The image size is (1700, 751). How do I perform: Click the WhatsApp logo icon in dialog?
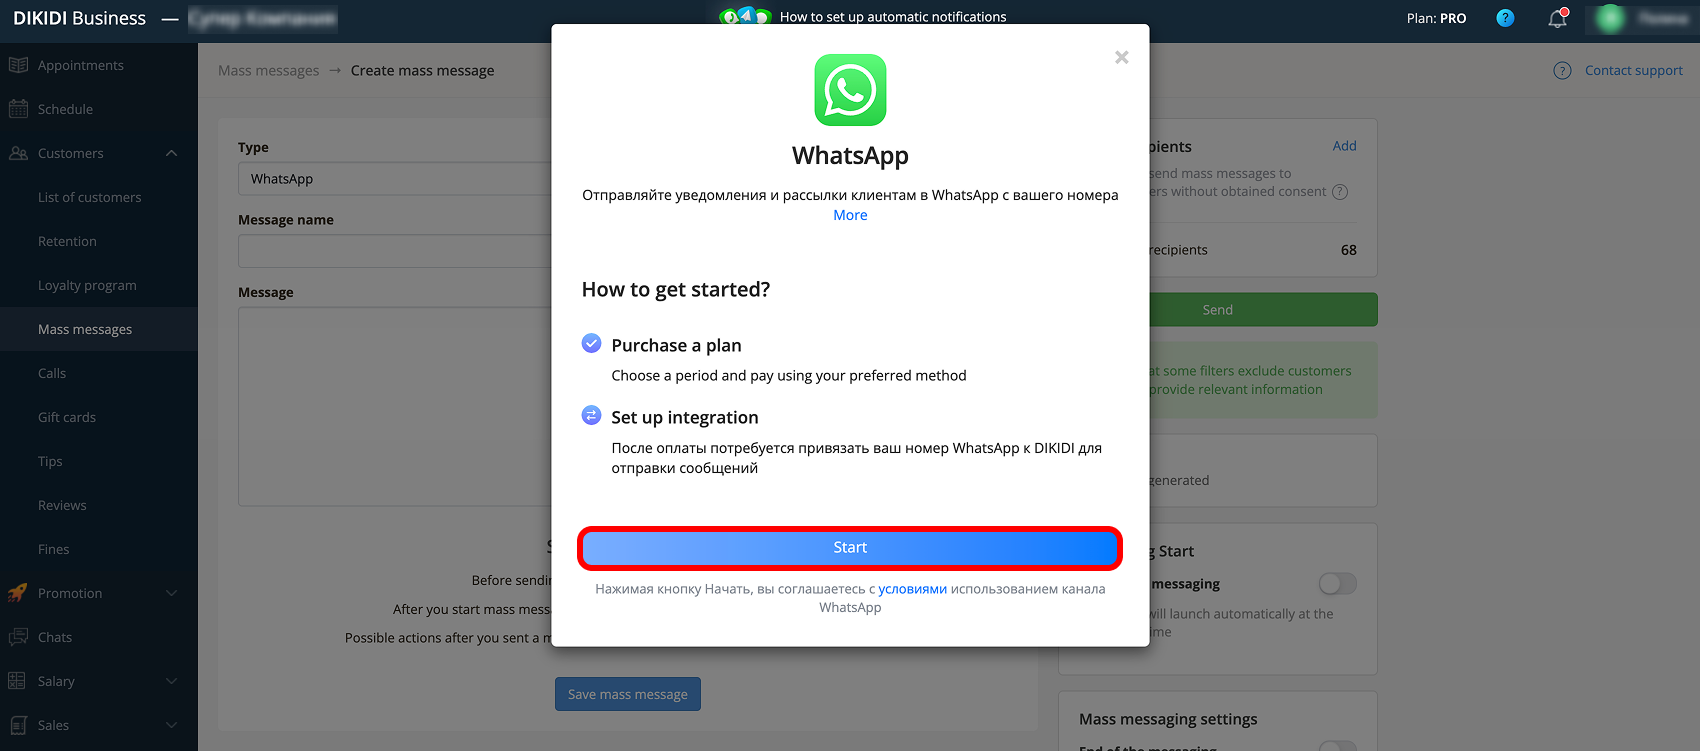coord(850,90)
